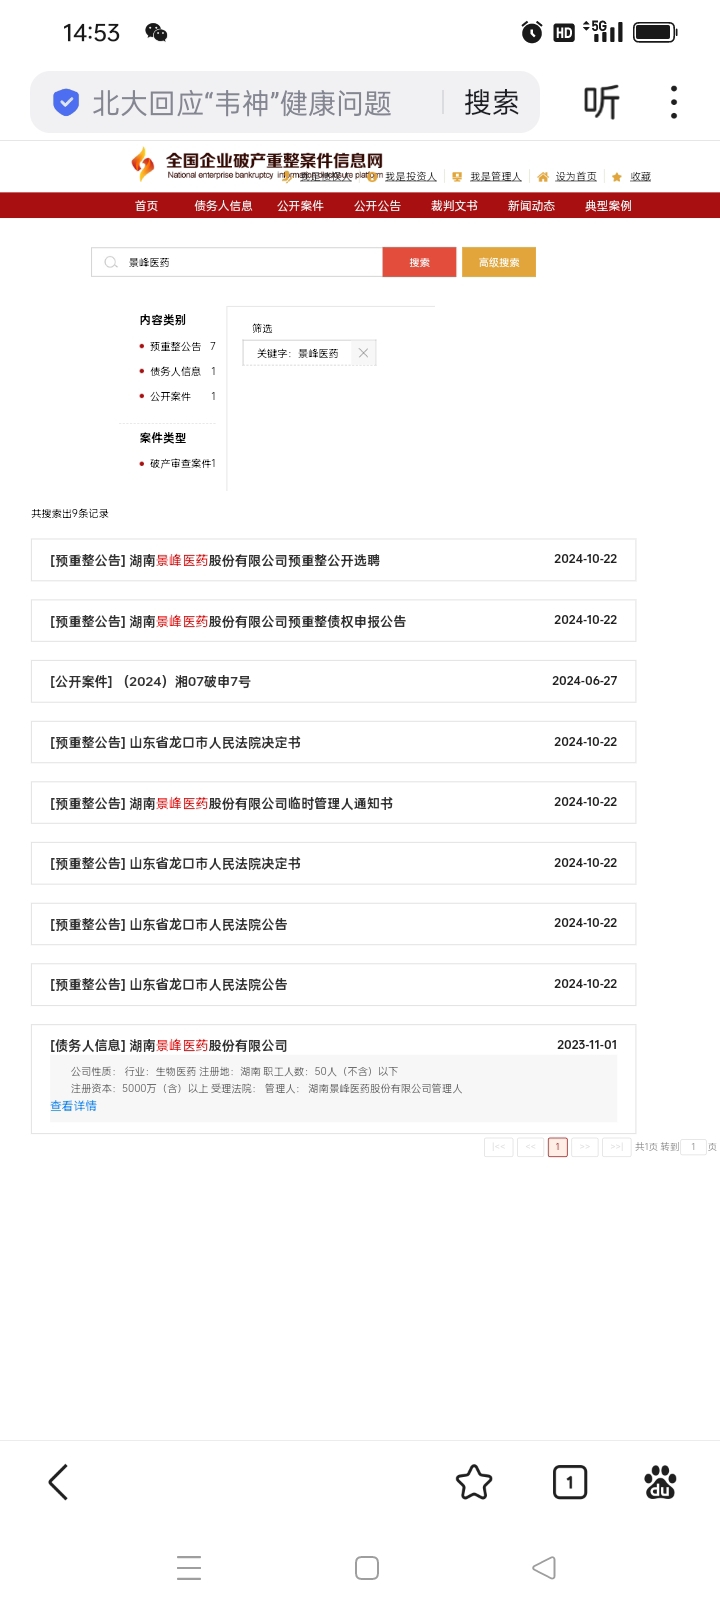
Task: Click the star icon beside 收藏
Action: pyautogui.click(x=617, y=177)
